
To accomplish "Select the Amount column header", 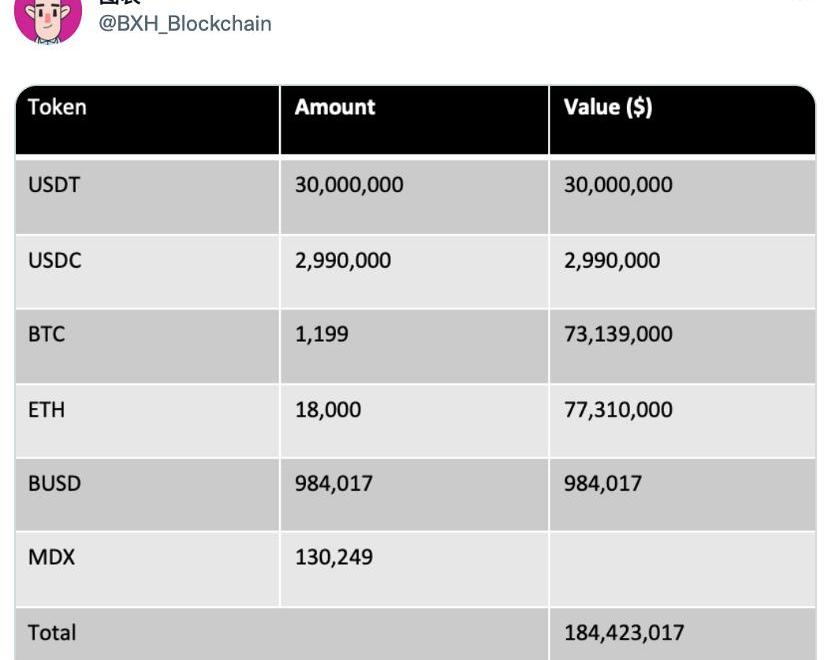I will 414,120.
